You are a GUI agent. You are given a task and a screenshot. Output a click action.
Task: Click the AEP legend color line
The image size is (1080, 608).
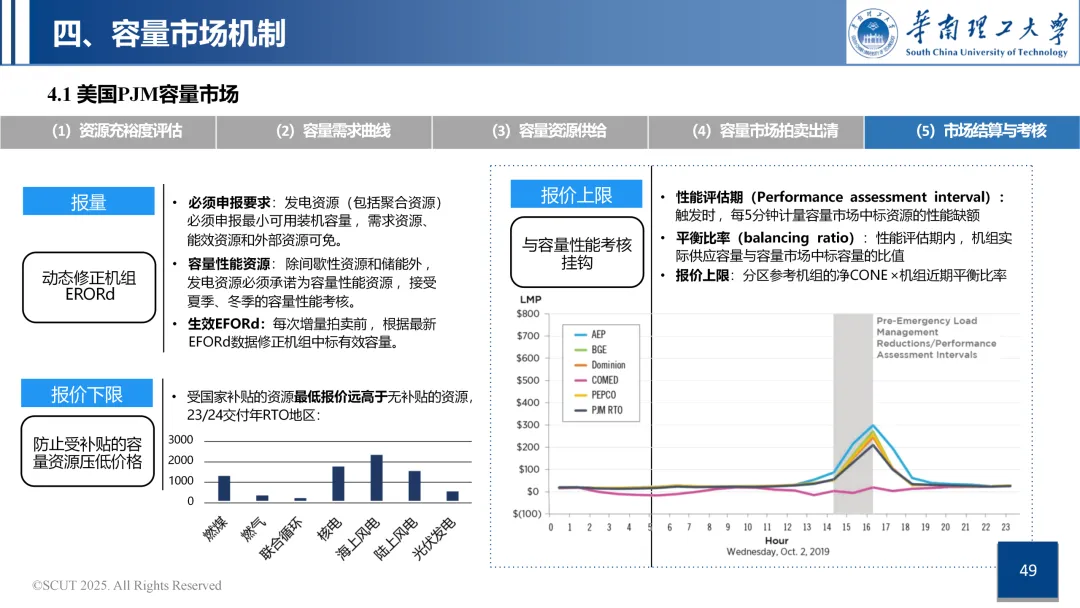tap(581, 335)
